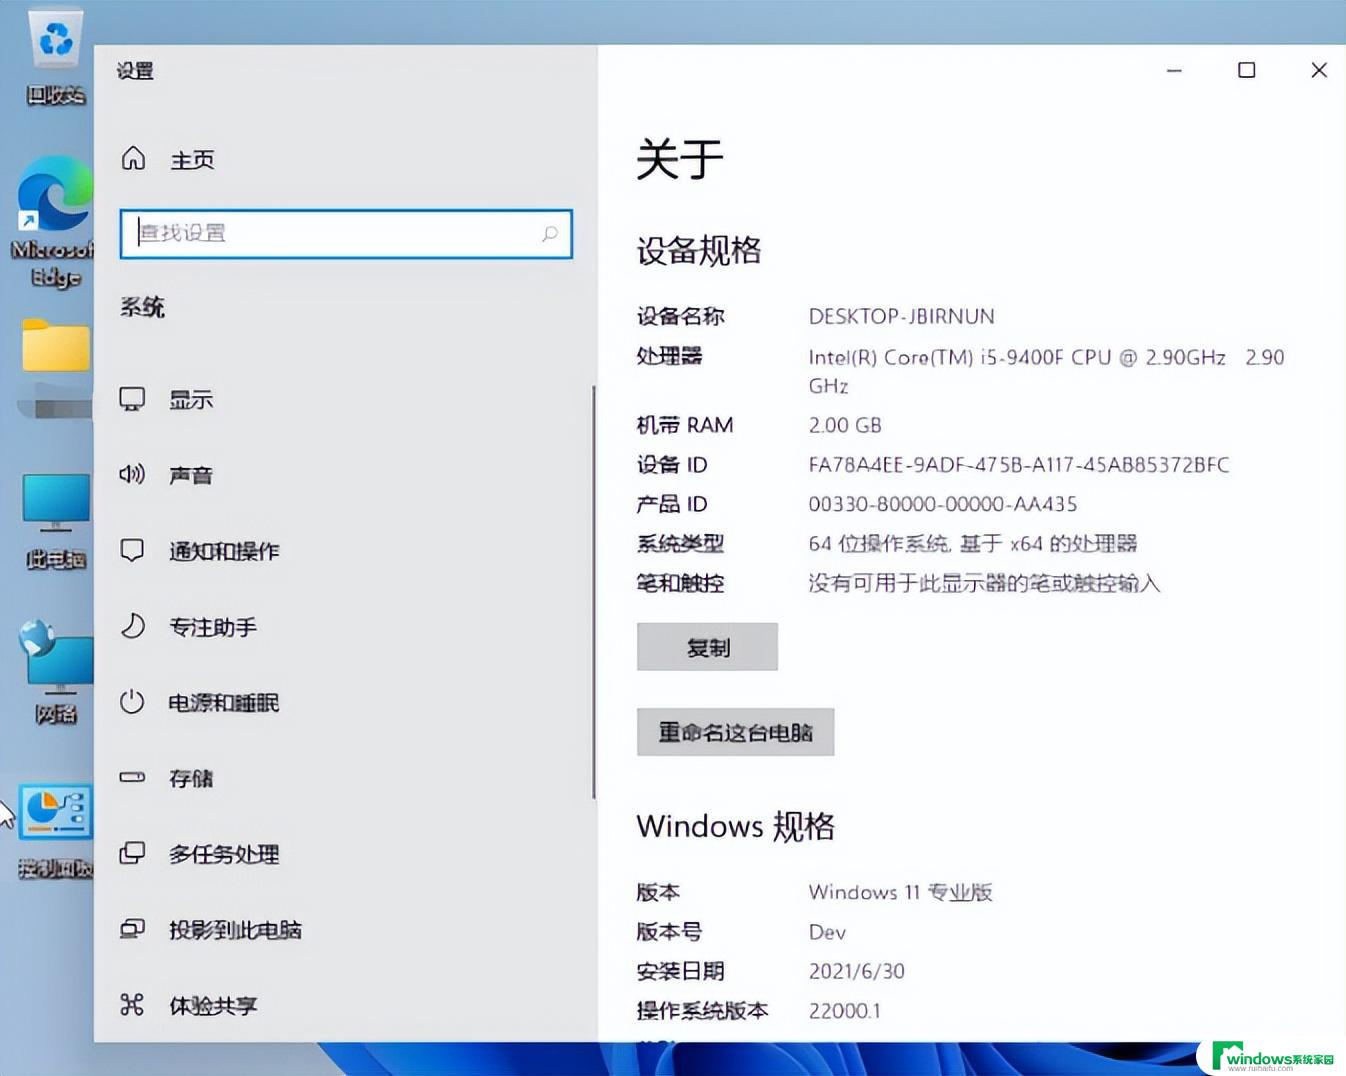Open 电源和睡眠 power icon

click(x=132, y=702)
